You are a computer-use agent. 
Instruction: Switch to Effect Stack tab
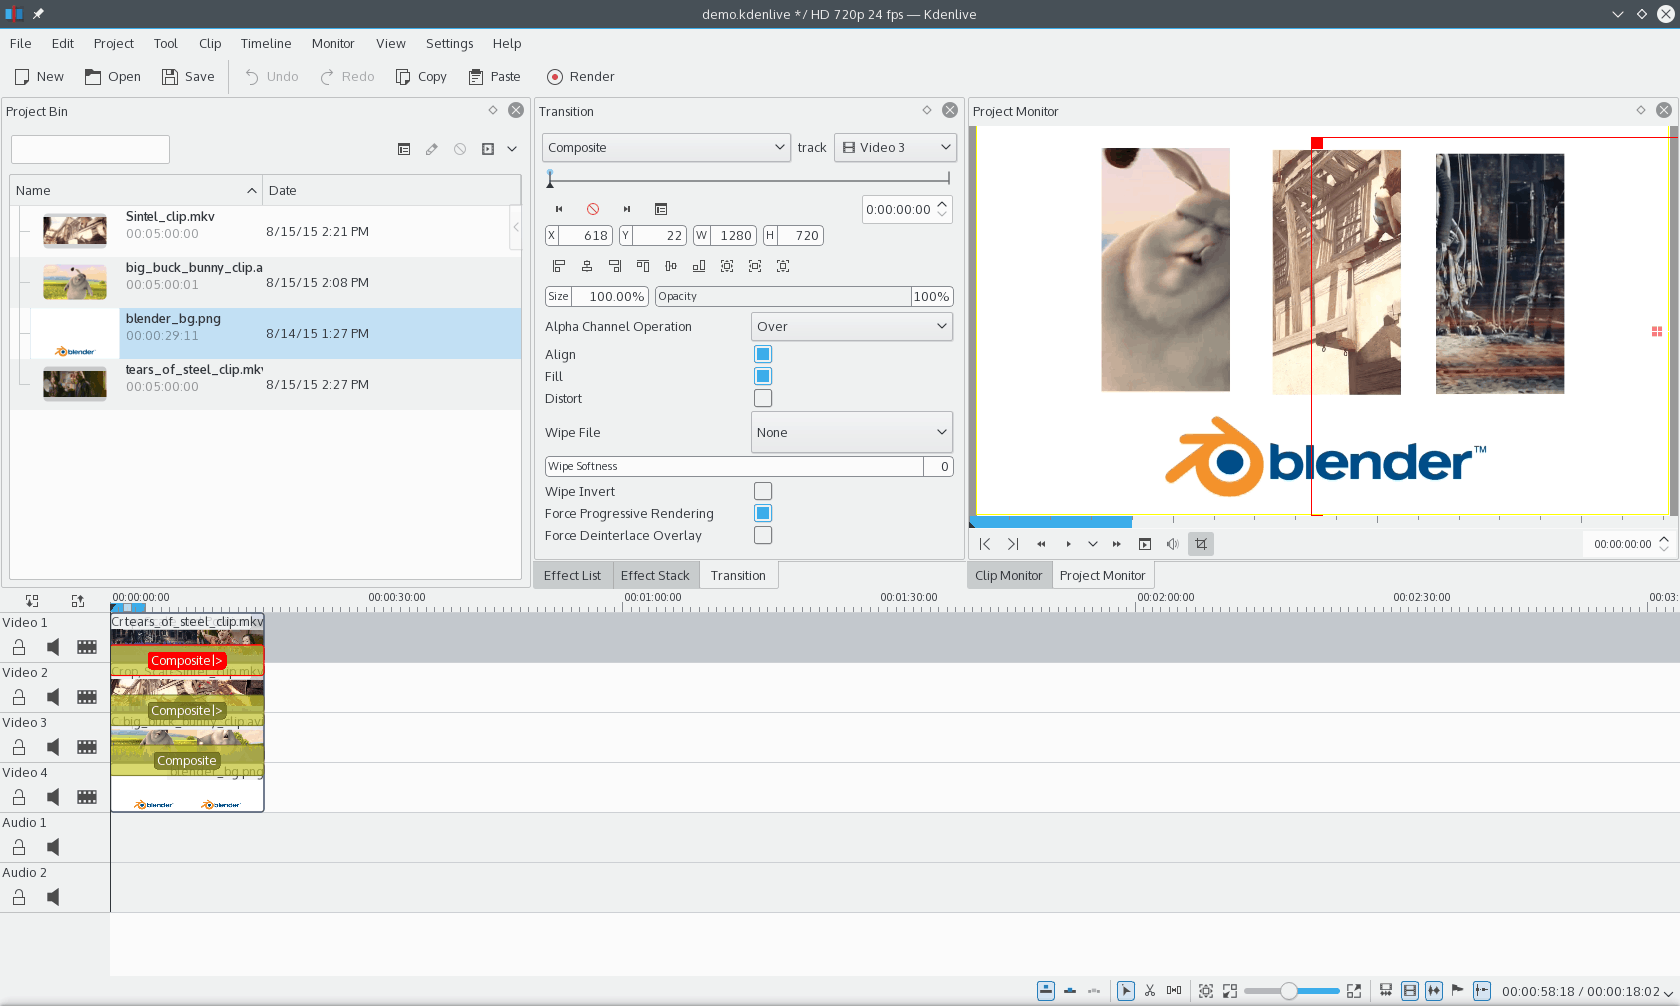coord(655,575)
